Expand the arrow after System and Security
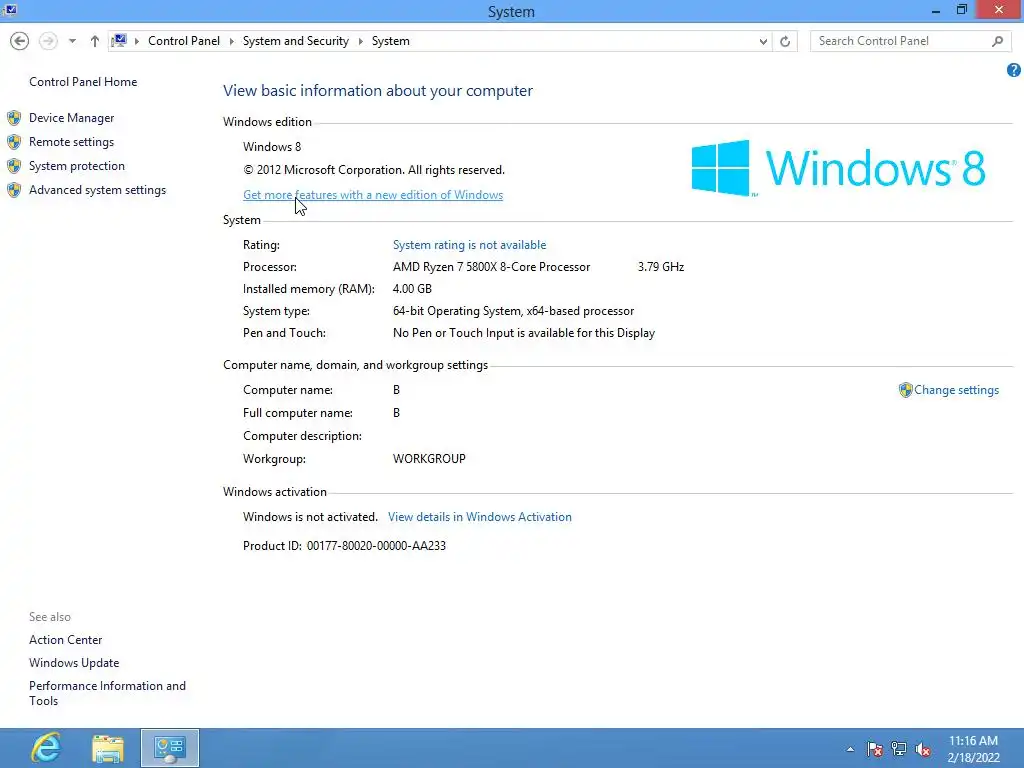This screenshot has width=1024, height=768. pyautogui.click(x=360, y=41)
